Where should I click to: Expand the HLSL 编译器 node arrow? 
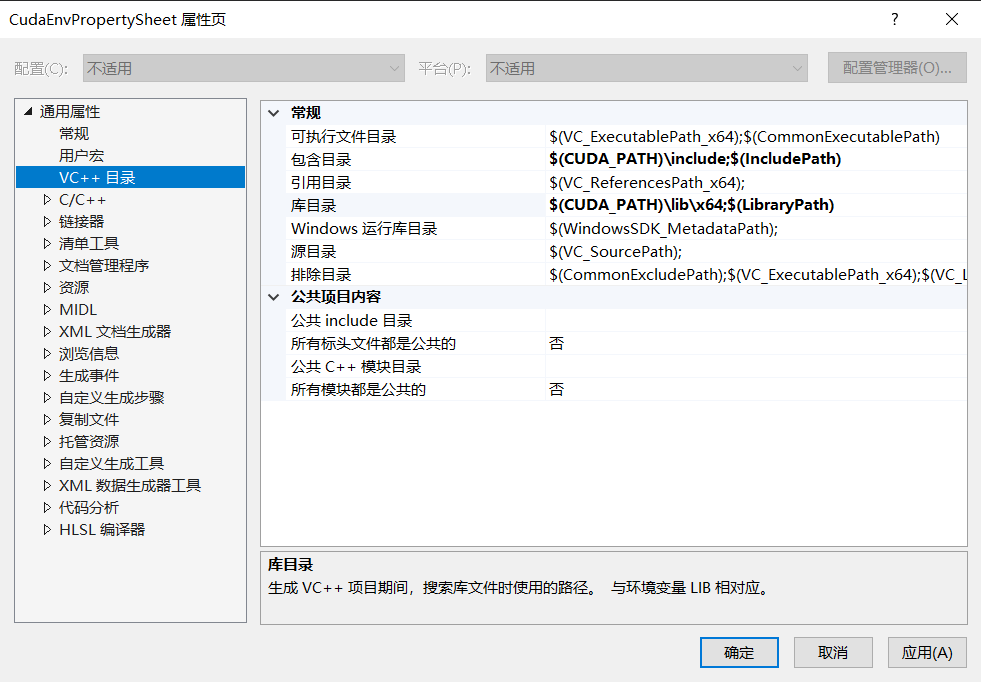(x=47, y=529)
